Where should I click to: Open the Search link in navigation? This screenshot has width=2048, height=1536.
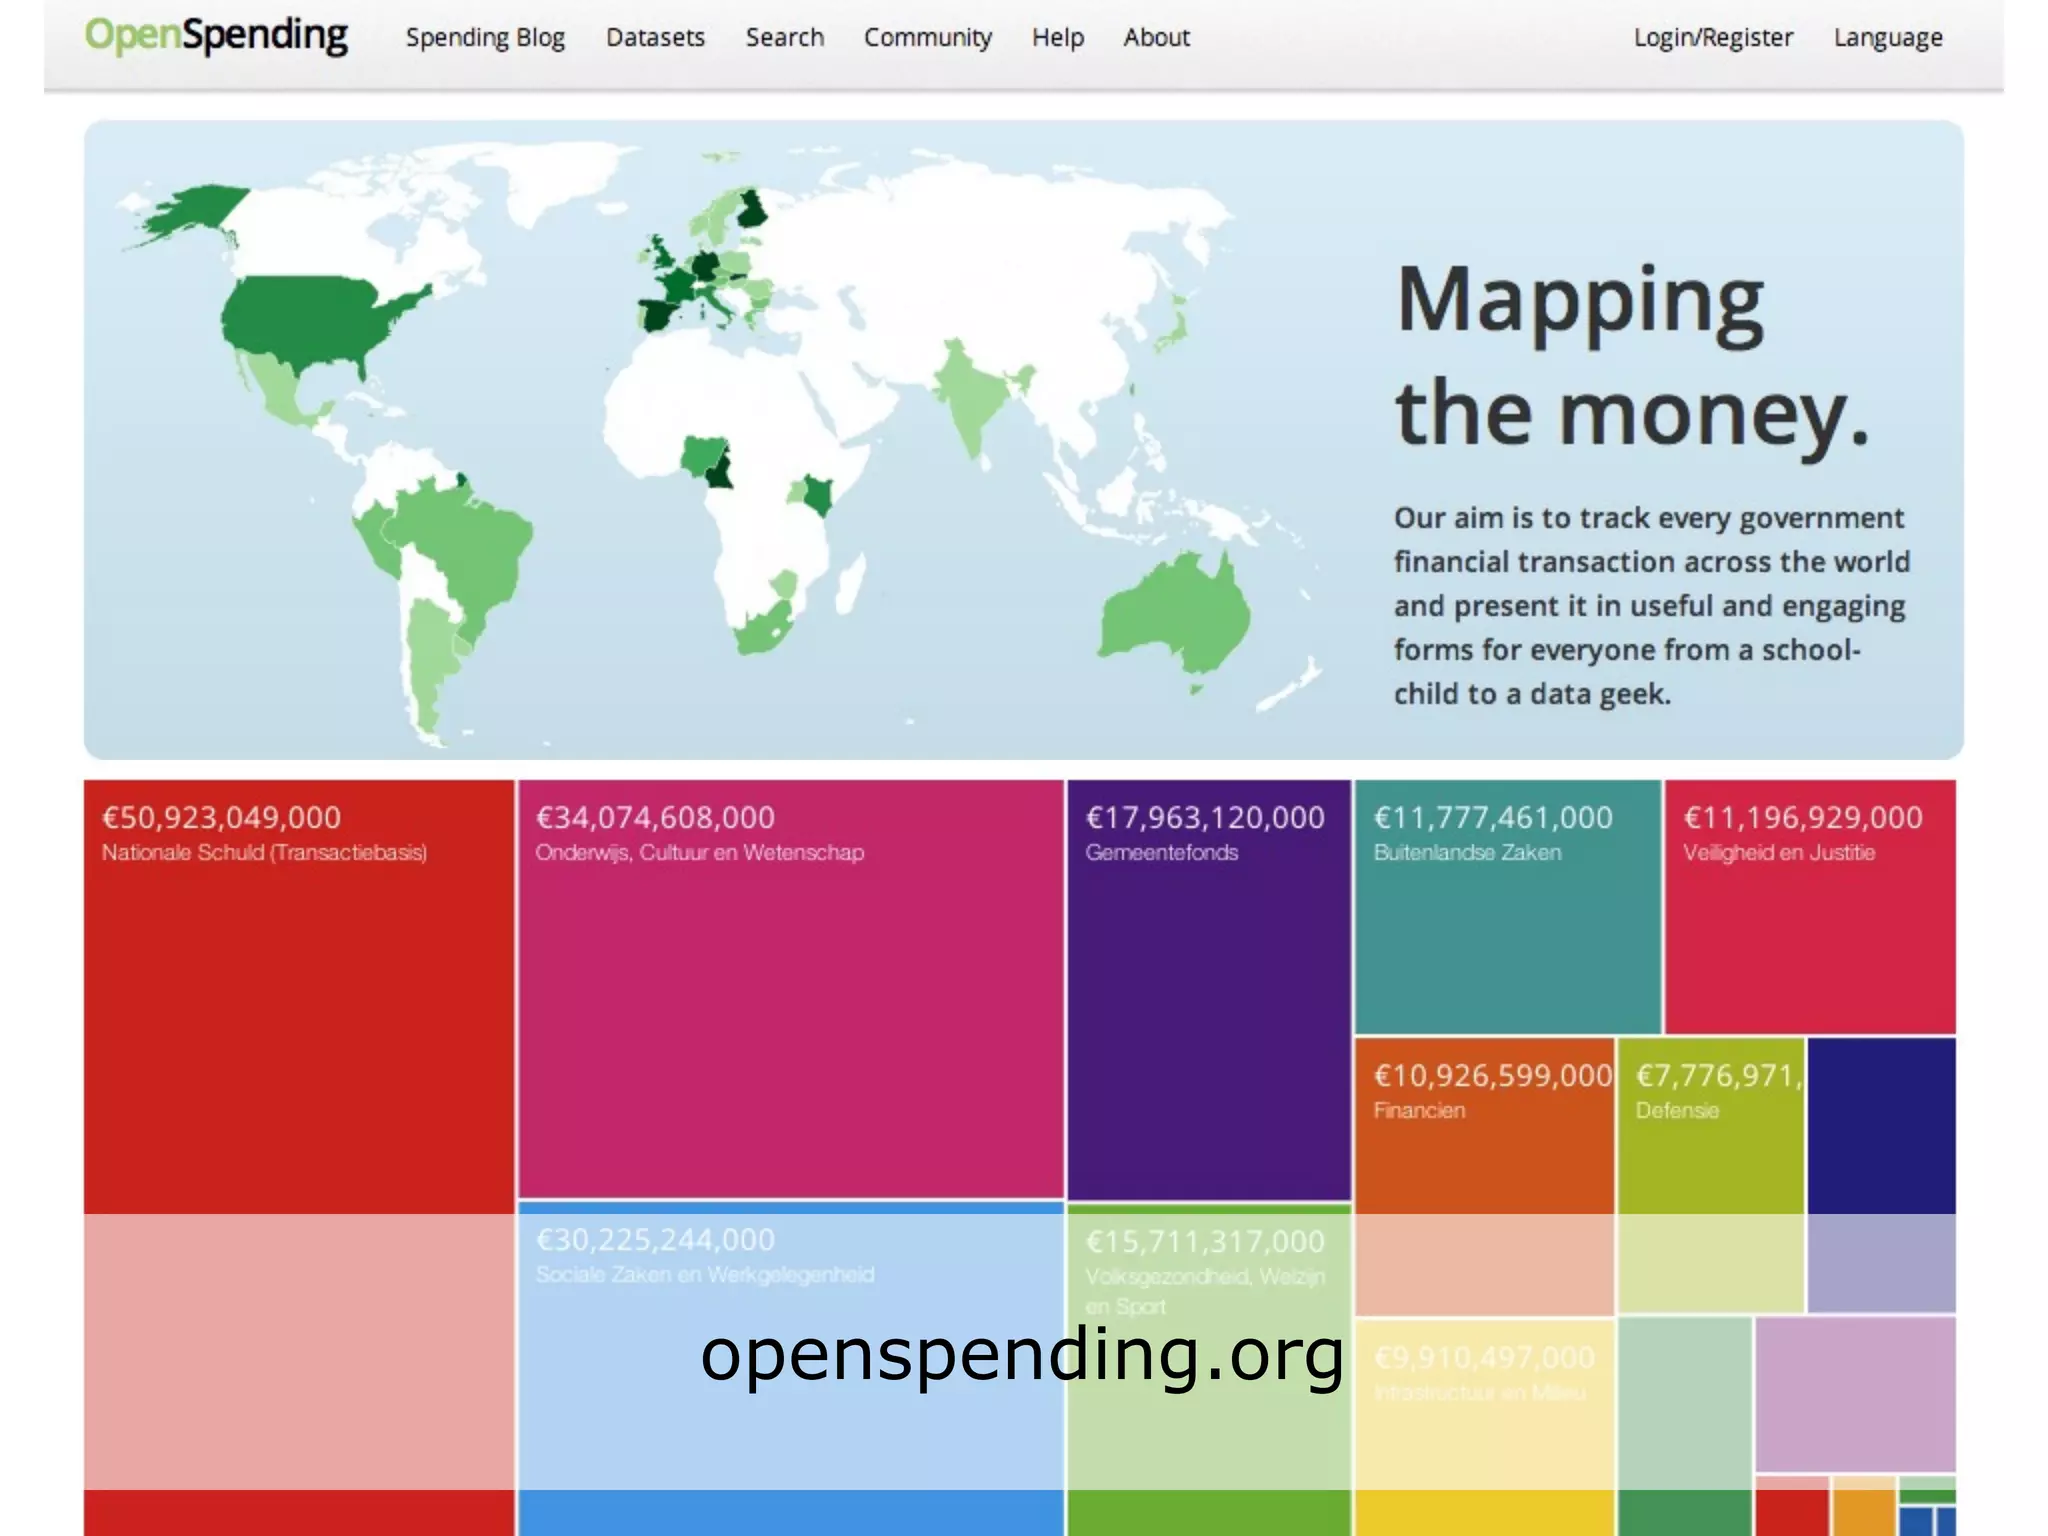pos(784,38)
